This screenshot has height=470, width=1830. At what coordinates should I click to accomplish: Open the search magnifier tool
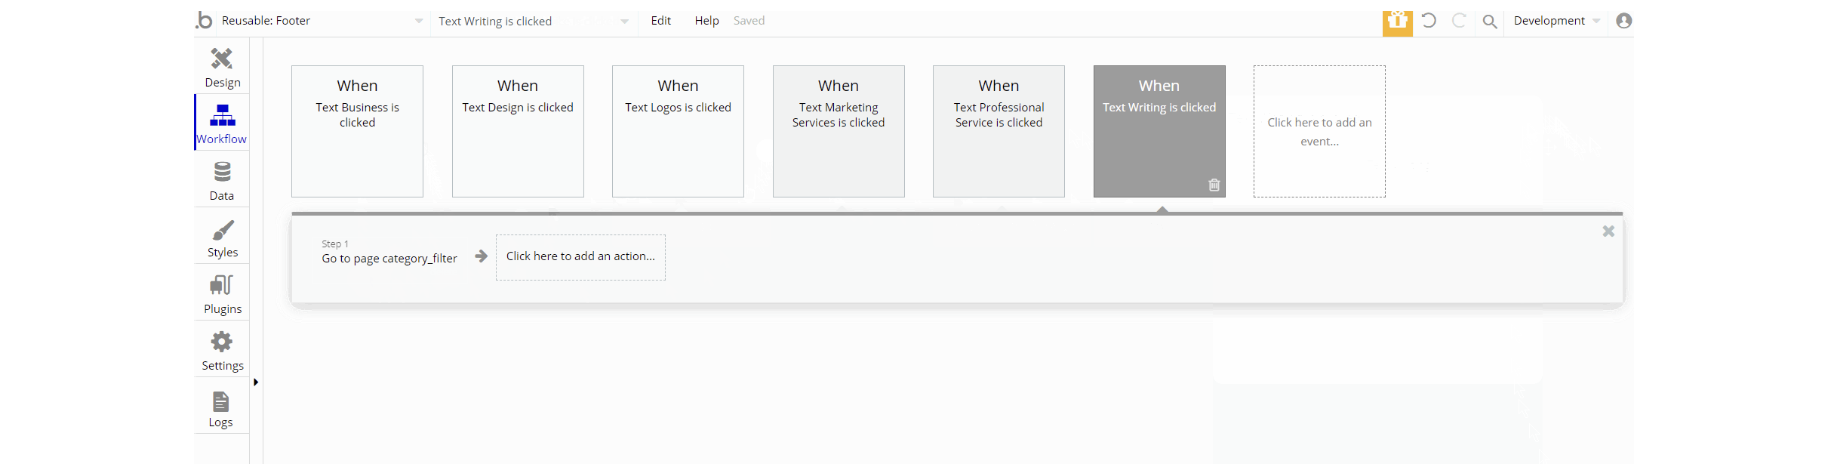[1489, 21]
